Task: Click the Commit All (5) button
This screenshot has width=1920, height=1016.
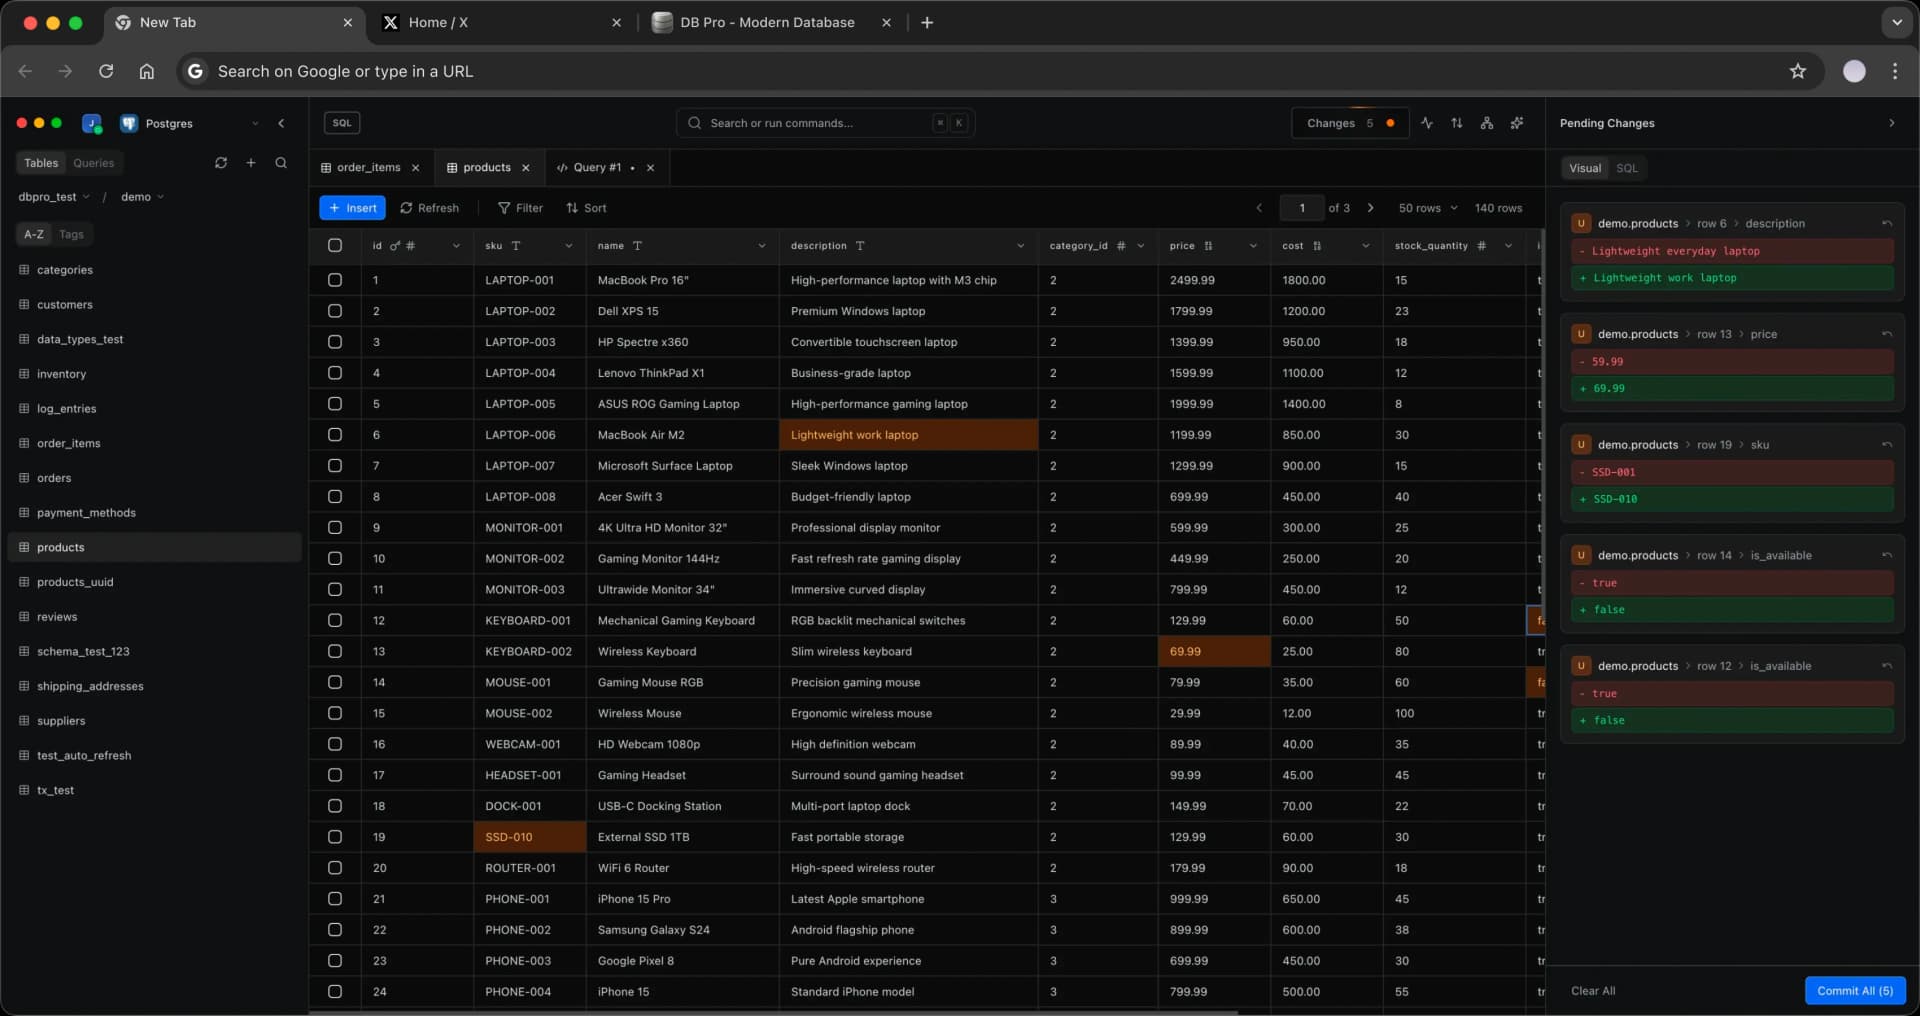Action: [1855, 990]
